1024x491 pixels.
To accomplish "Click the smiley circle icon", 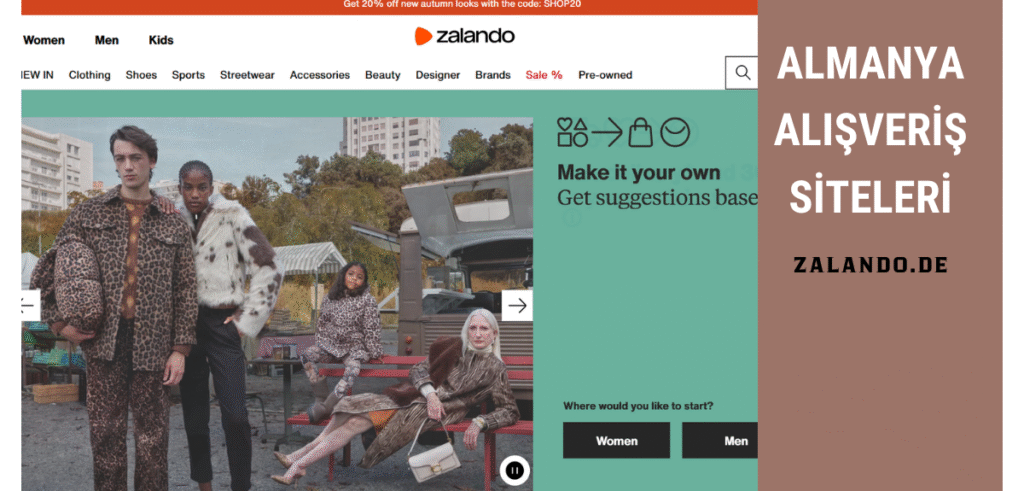I will (675, 133).
